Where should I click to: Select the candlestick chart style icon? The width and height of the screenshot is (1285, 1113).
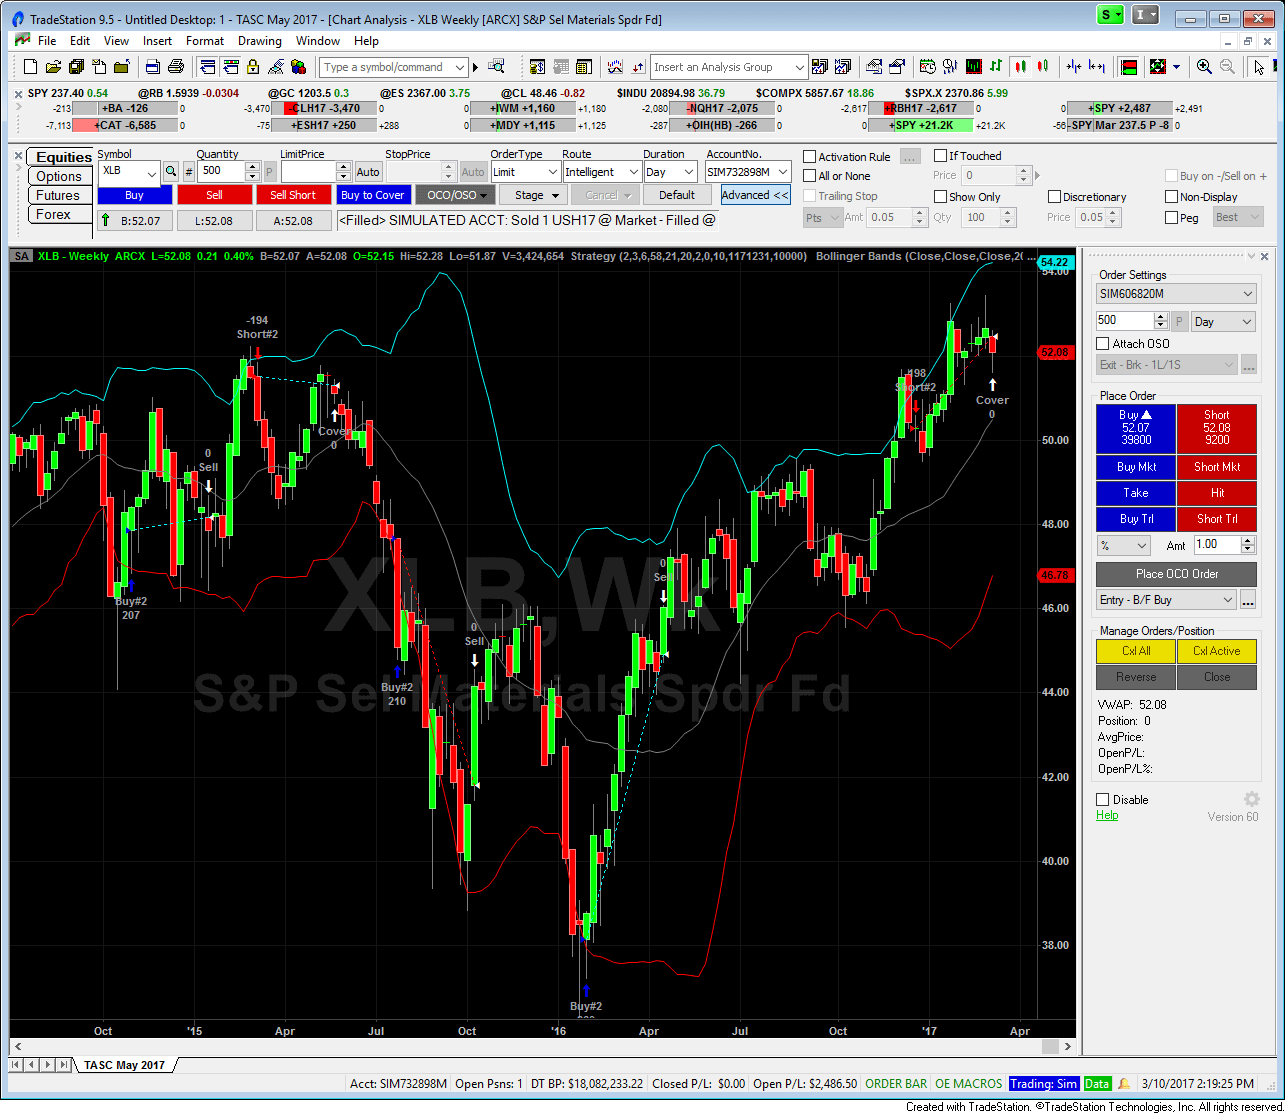[x=1020, y=67]
